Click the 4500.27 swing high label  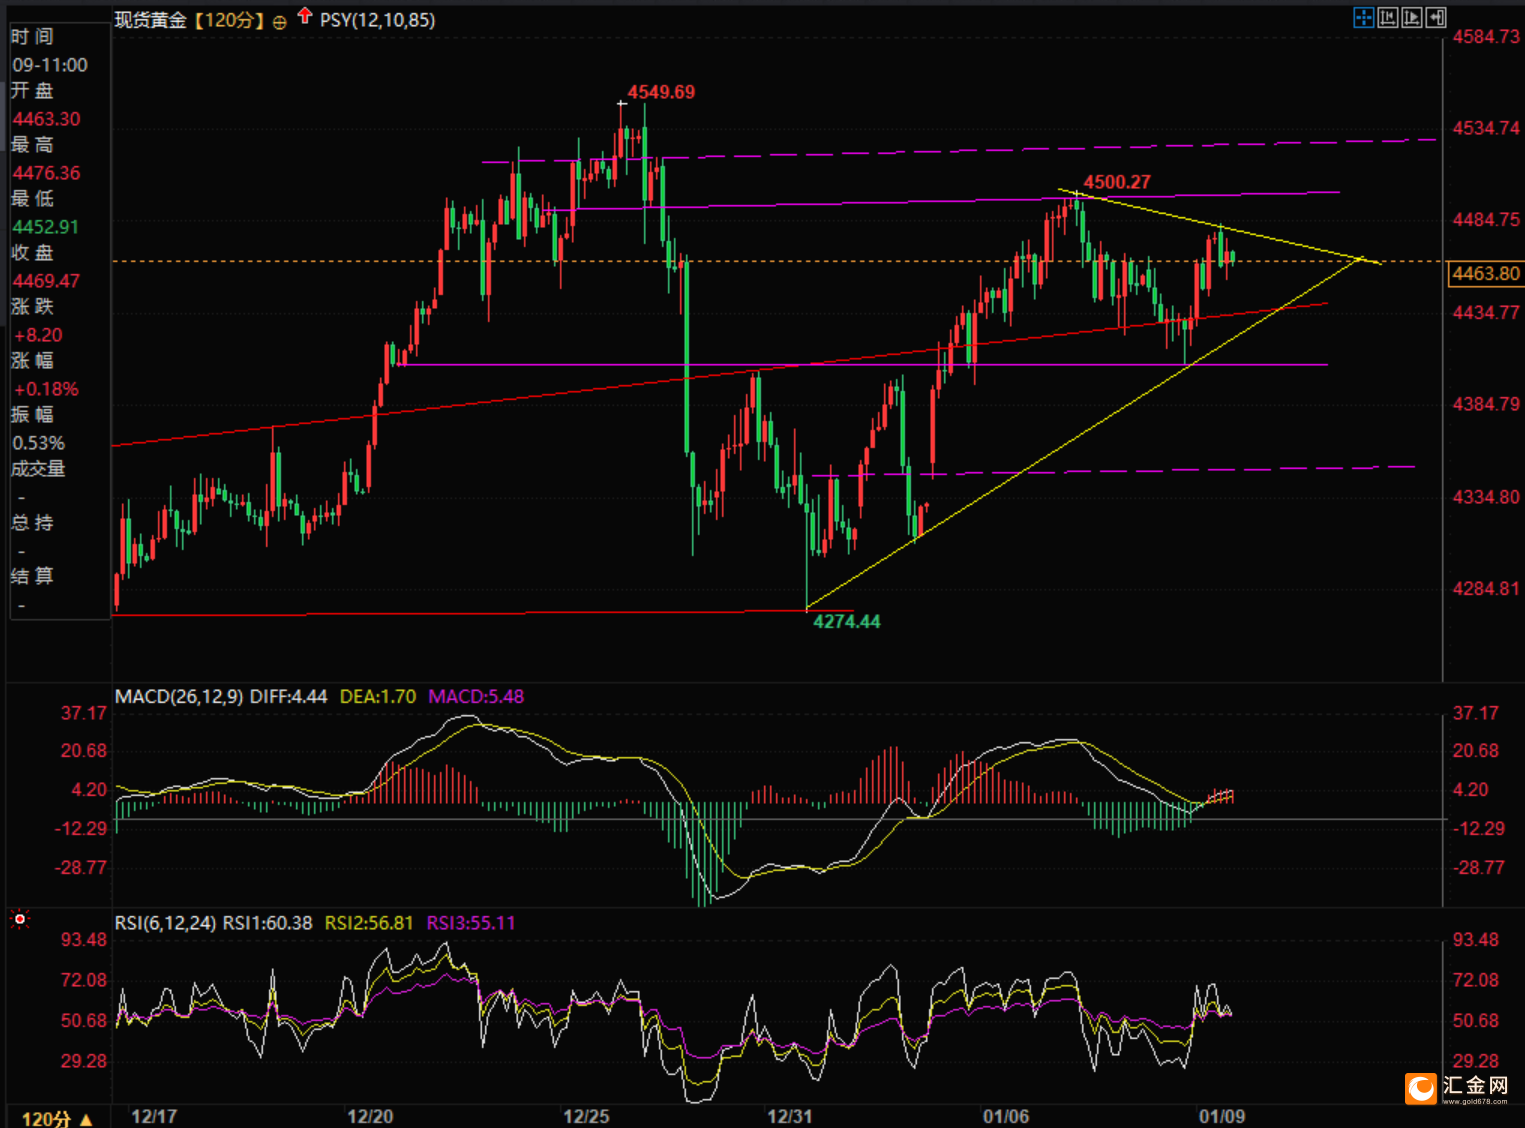point(1117,182)
